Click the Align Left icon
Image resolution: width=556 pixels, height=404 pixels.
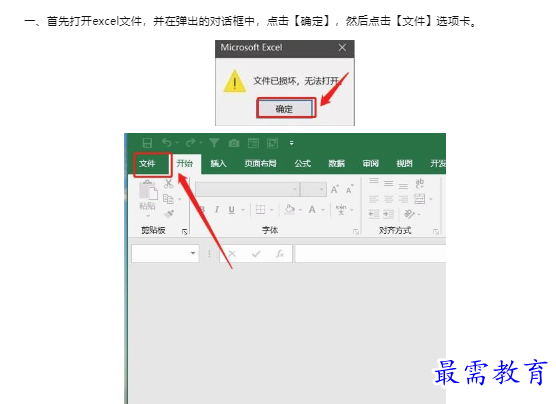374,199
